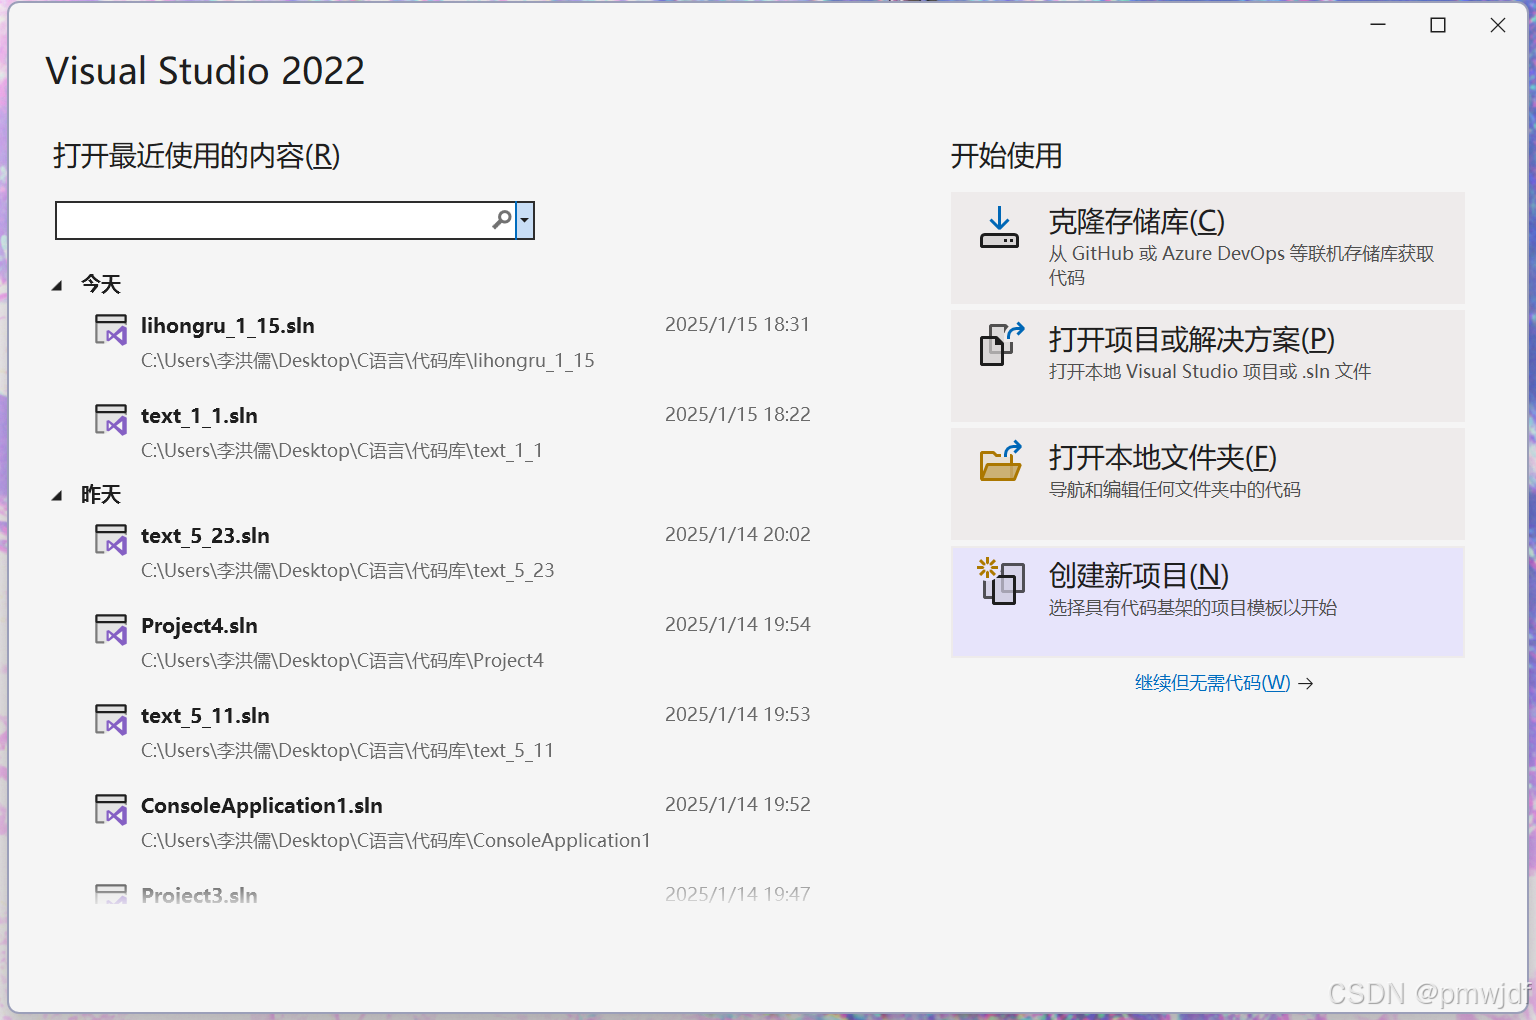Open the search filter dropdown arrow
The width and height of the screenshot is (1536, 1020).
point(524,220)
